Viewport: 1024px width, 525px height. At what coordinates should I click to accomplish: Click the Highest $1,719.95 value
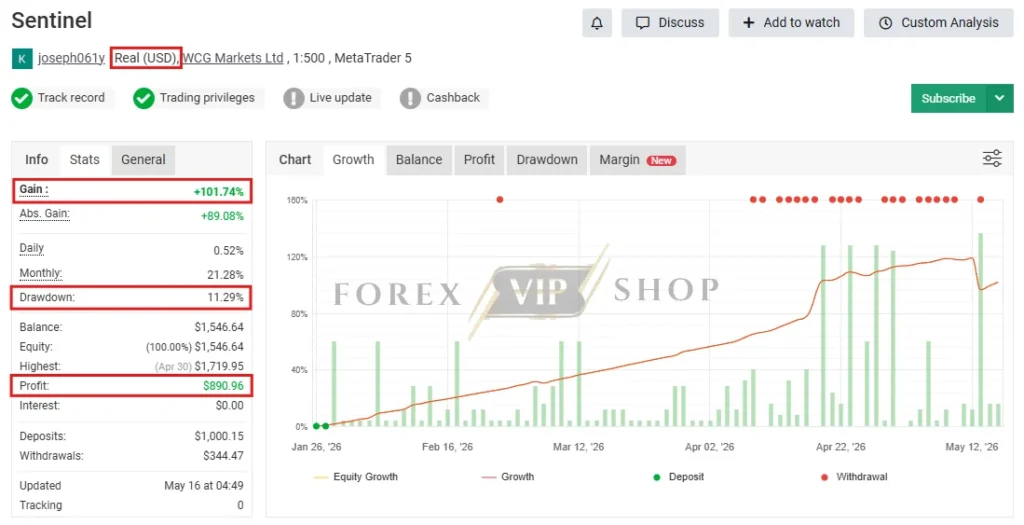point(219,366)
